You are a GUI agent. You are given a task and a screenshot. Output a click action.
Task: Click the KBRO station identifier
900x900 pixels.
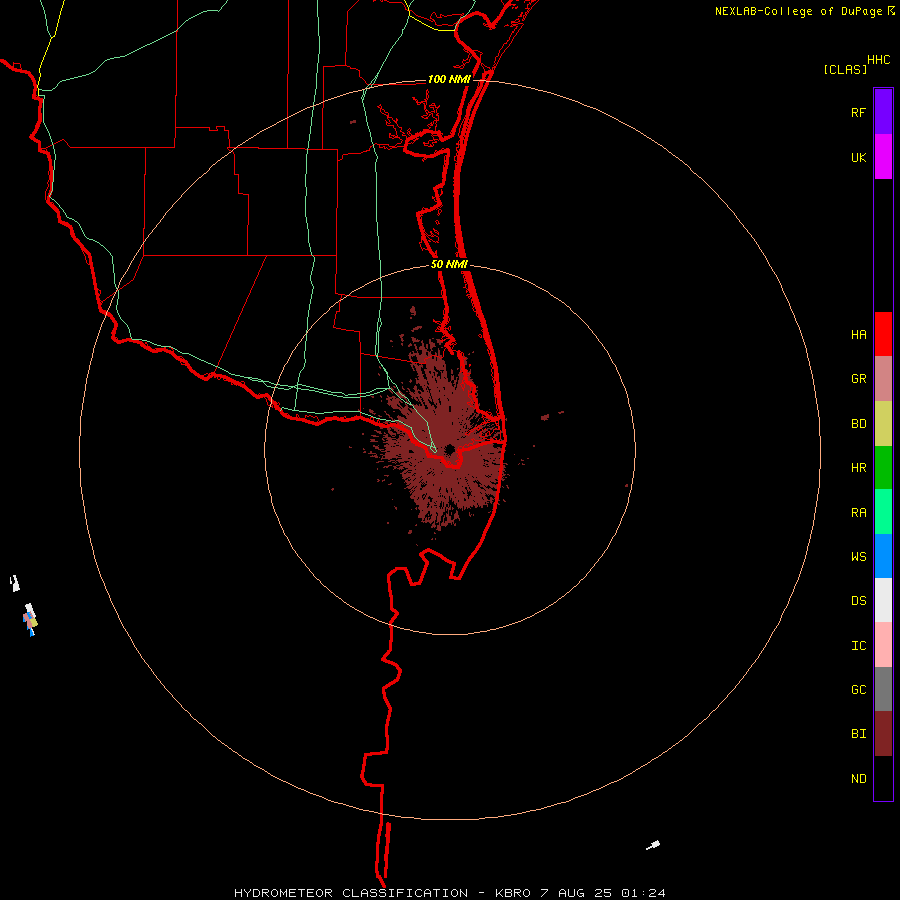coord(513,893)
